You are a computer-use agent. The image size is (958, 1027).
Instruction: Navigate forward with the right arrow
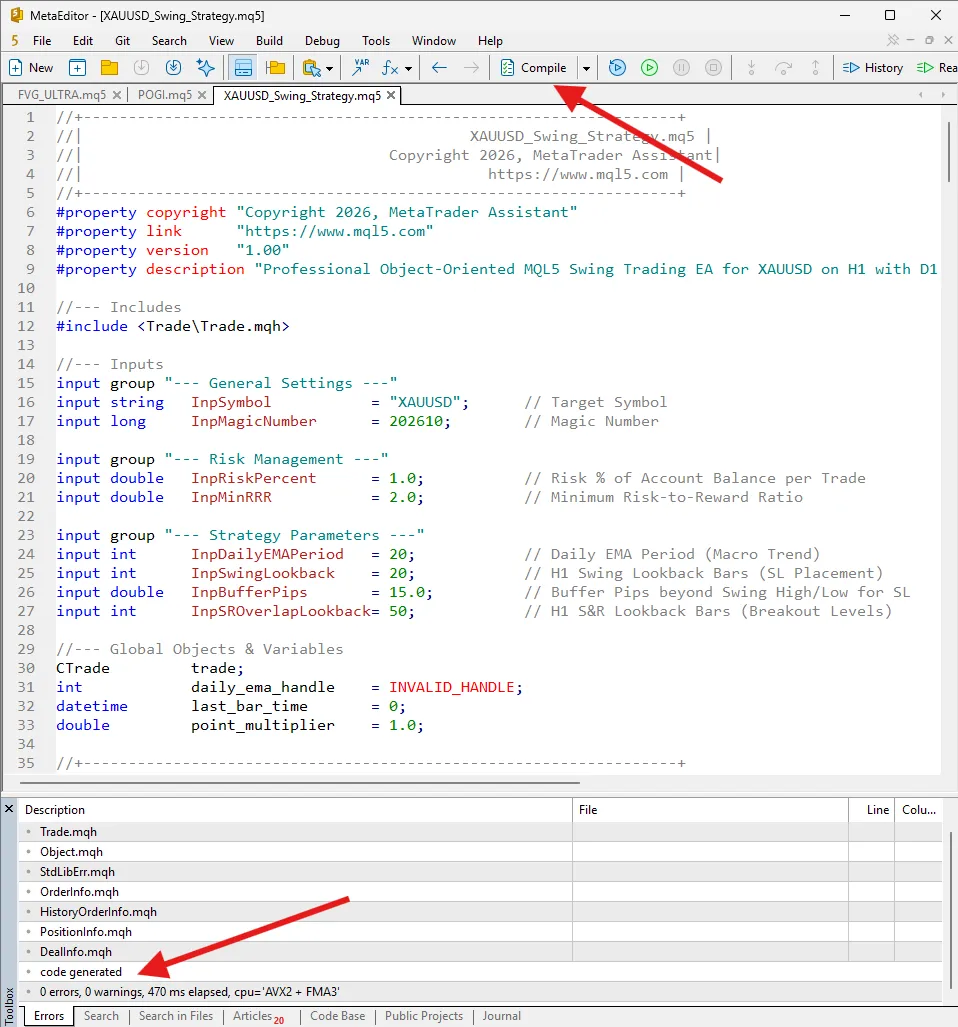point(471,67)
